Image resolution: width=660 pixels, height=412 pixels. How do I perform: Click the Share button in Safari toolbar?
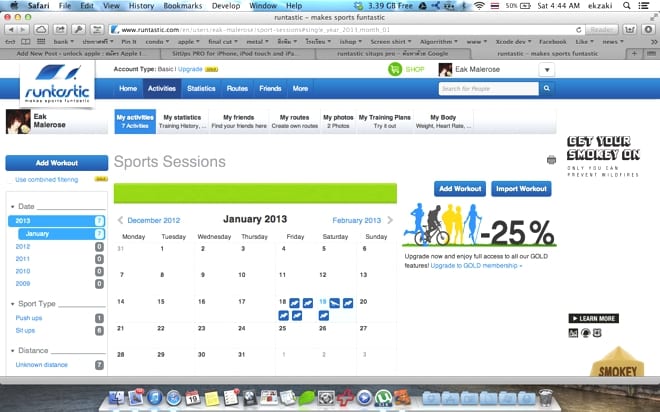click(60, 29)
